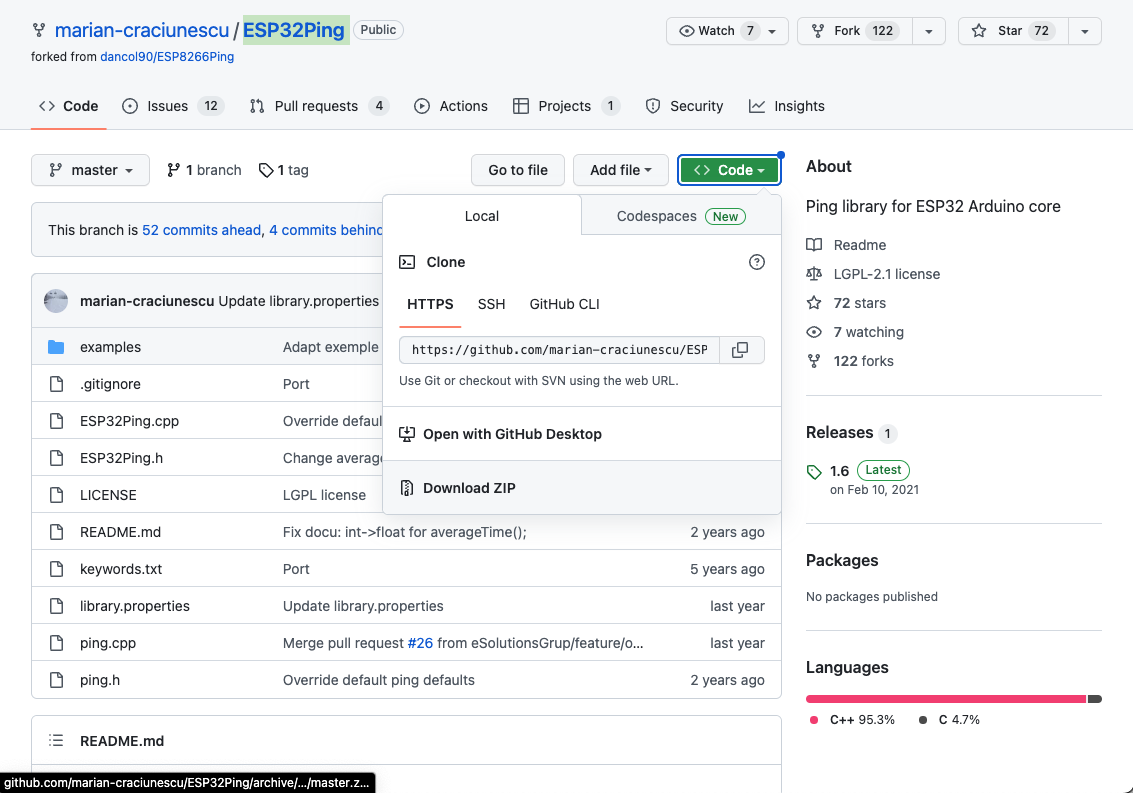1133x793 pixels.
Task: Click the fork icon beside 122 forks
Action: click(x=814, y=361)
